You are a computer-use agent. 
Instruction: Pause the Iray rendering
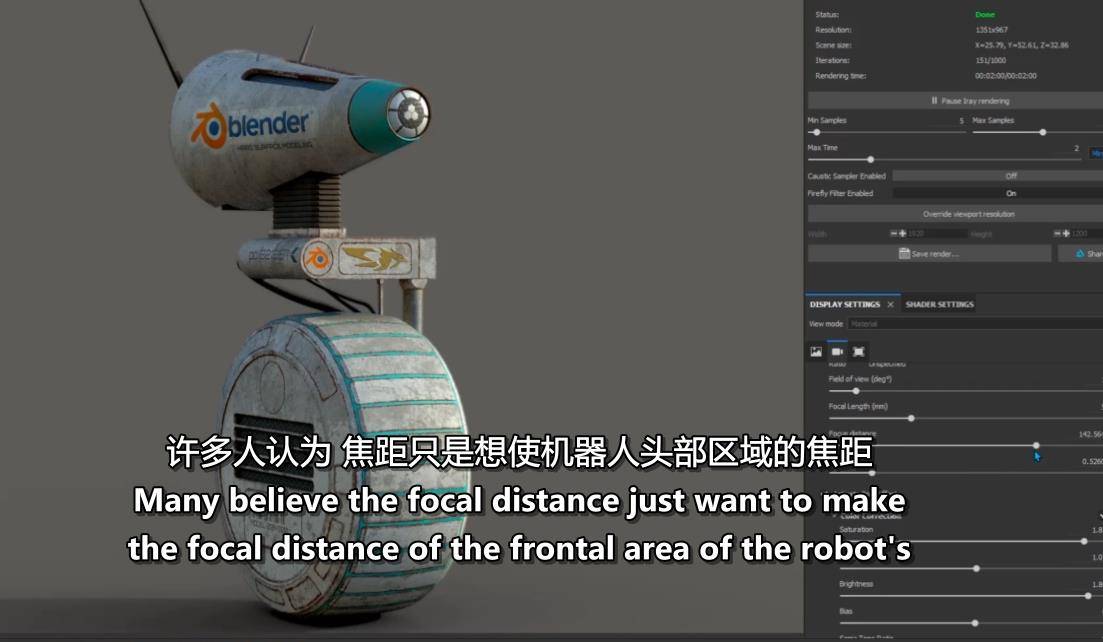click(955, 101)
